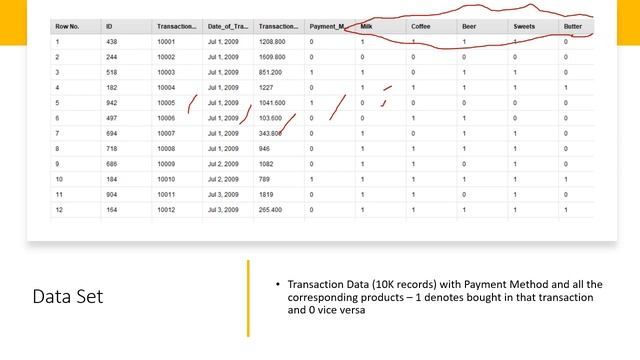Select ID cell '518'

click(111, 72)
